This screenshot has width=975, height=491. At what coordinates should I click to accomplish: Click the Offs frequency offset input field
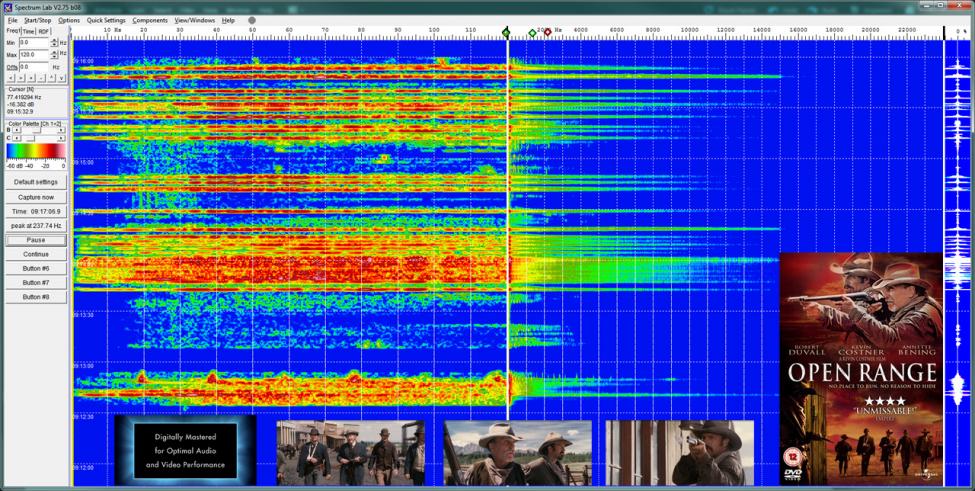click(x=38, y=67)
